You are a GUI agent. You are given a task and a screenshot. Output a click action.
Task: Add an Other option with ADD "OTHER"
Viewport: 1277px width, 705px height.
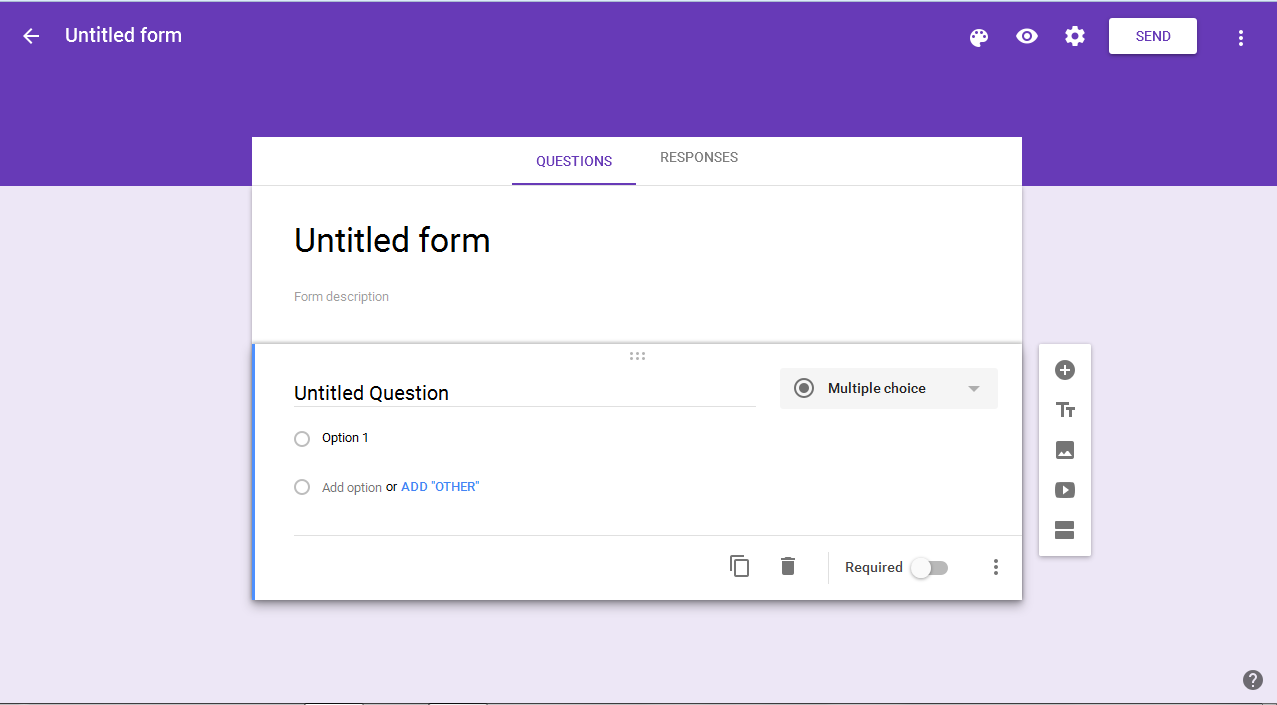tap(439, 486)
